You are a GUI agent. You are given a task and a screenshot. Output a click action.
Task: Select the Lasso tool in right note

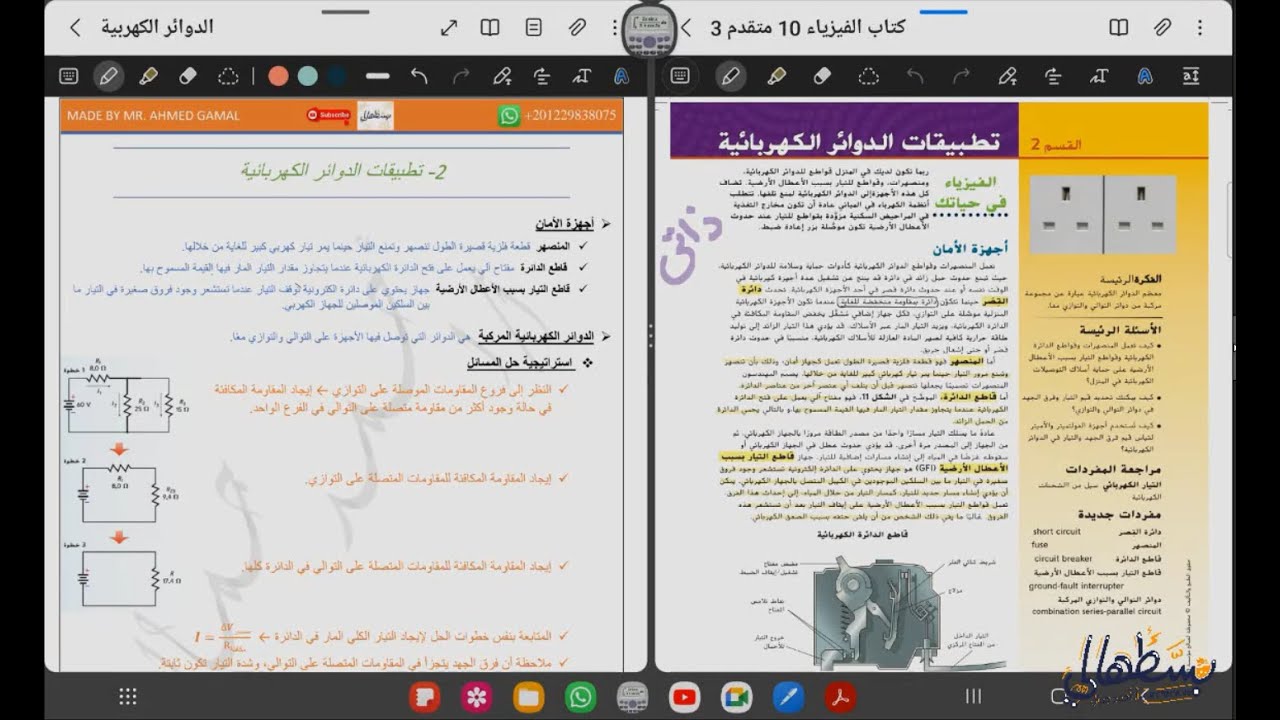(869, 76)
